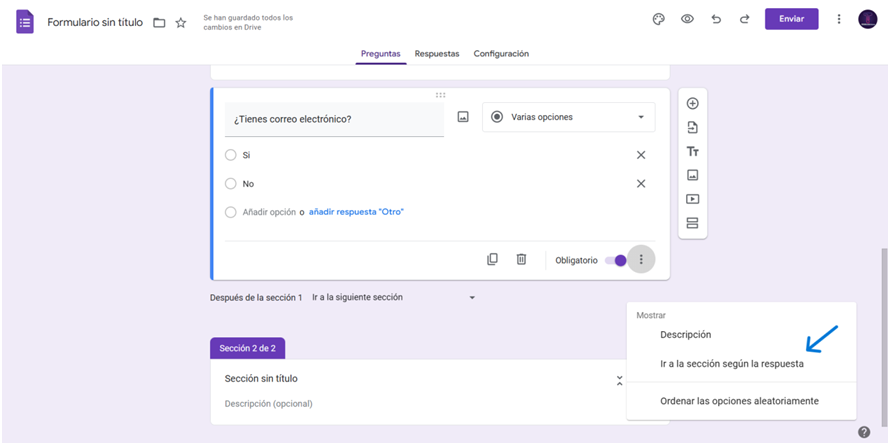
Task: Select the "Si" radio button
Action: [x=230, y=155]
